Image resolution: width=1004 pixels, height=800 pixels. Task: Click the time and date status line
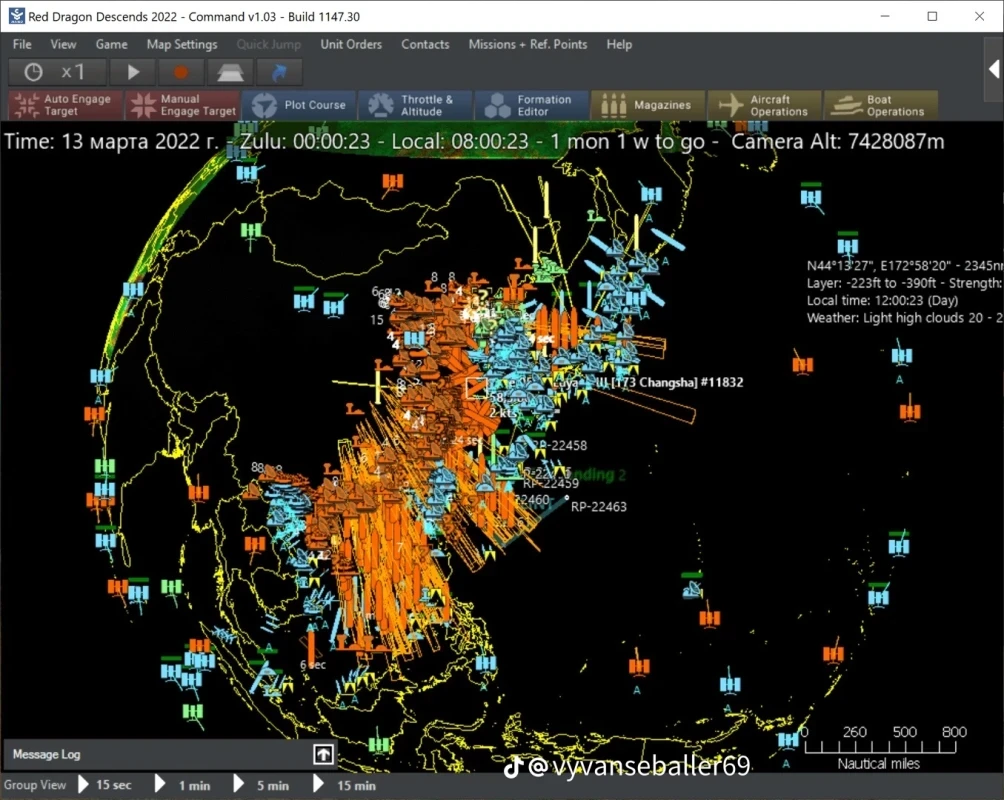[x=474, y=142]
